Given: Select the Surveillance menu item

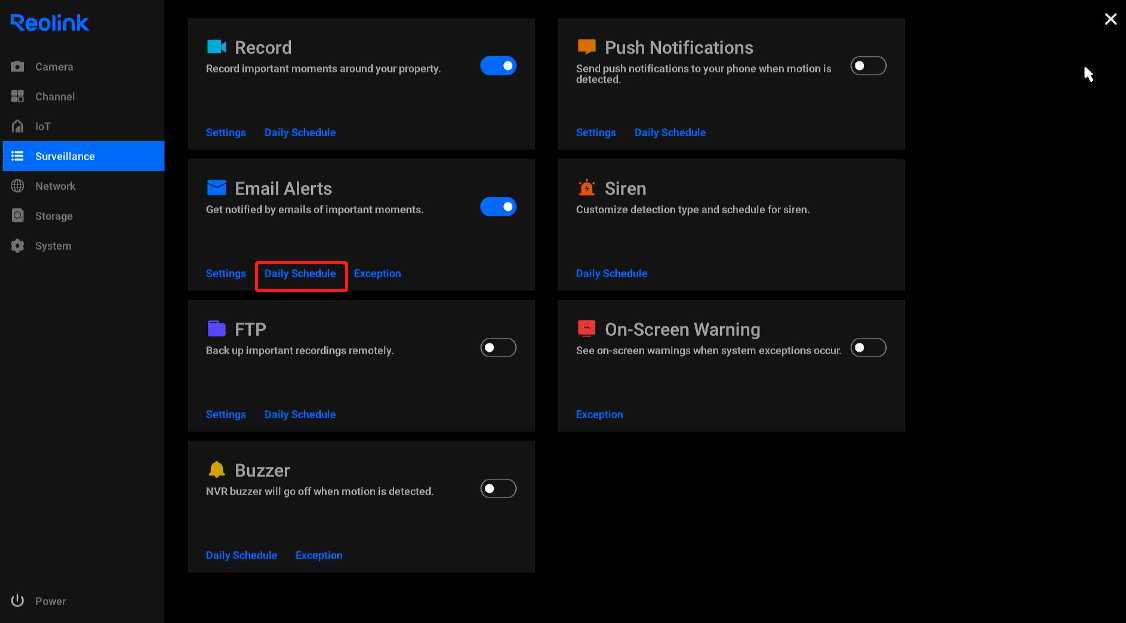Looking at the screenshot, I should 83,156.
